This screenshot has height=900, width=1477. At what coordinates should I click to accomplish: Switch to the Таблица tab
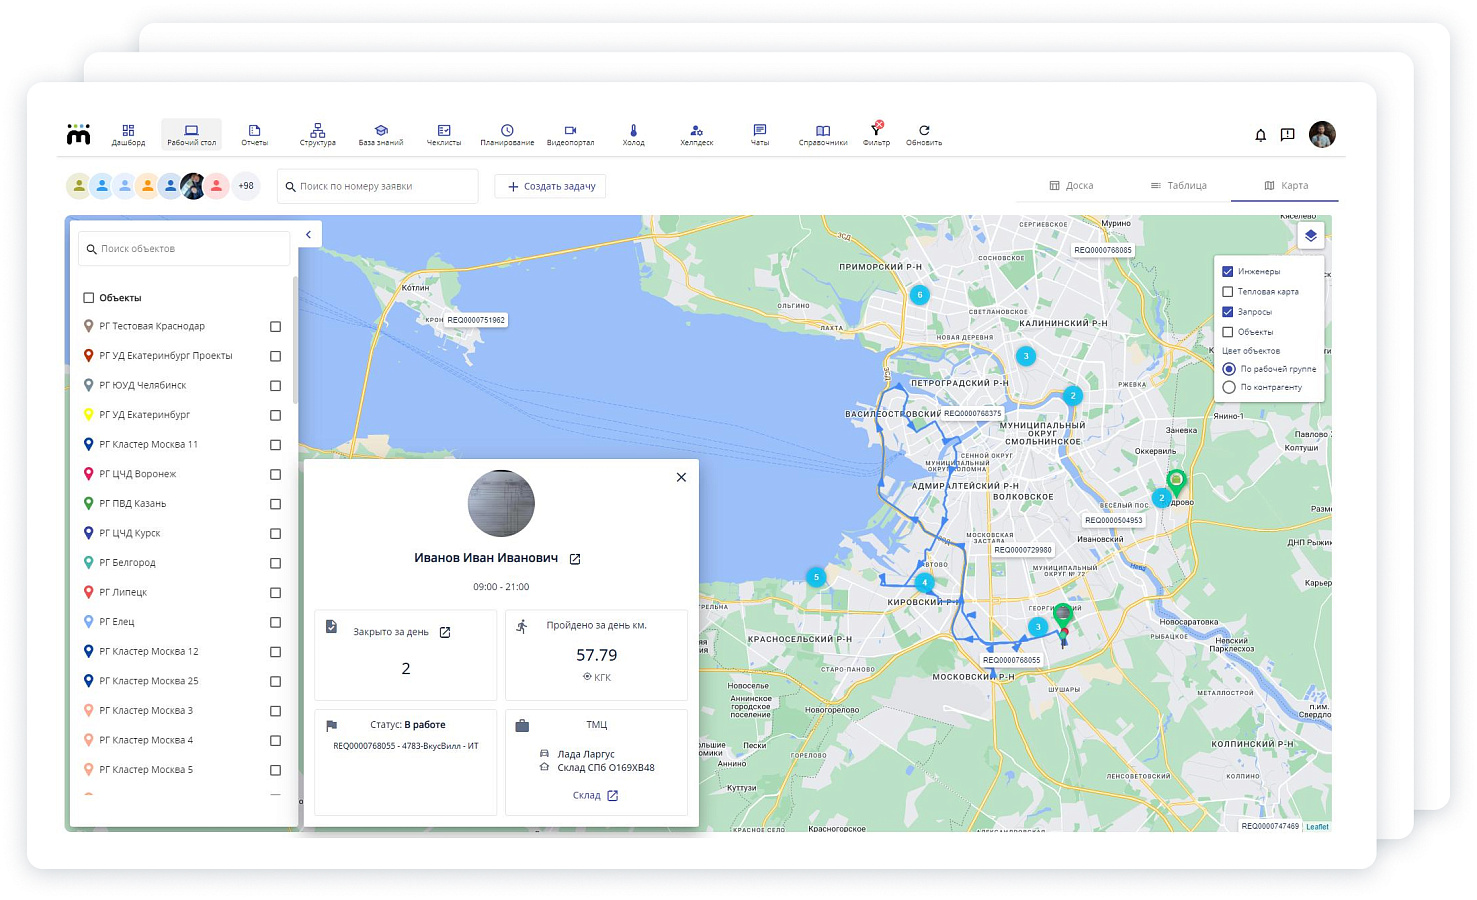1179,186
